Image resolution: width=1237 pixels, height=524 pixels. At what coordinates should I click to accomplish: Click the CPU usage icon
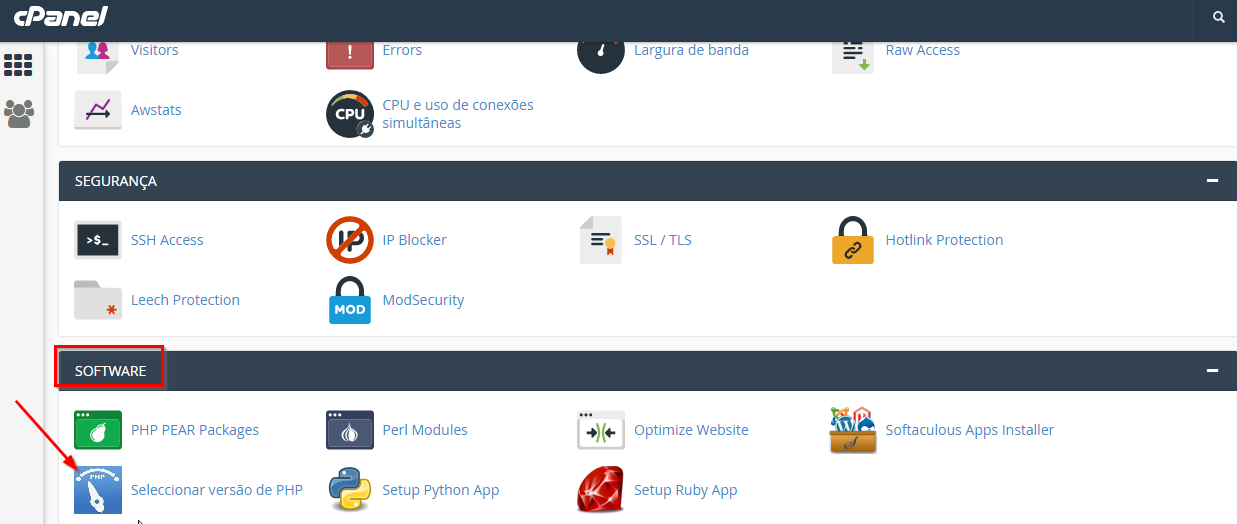coord(350,114)
